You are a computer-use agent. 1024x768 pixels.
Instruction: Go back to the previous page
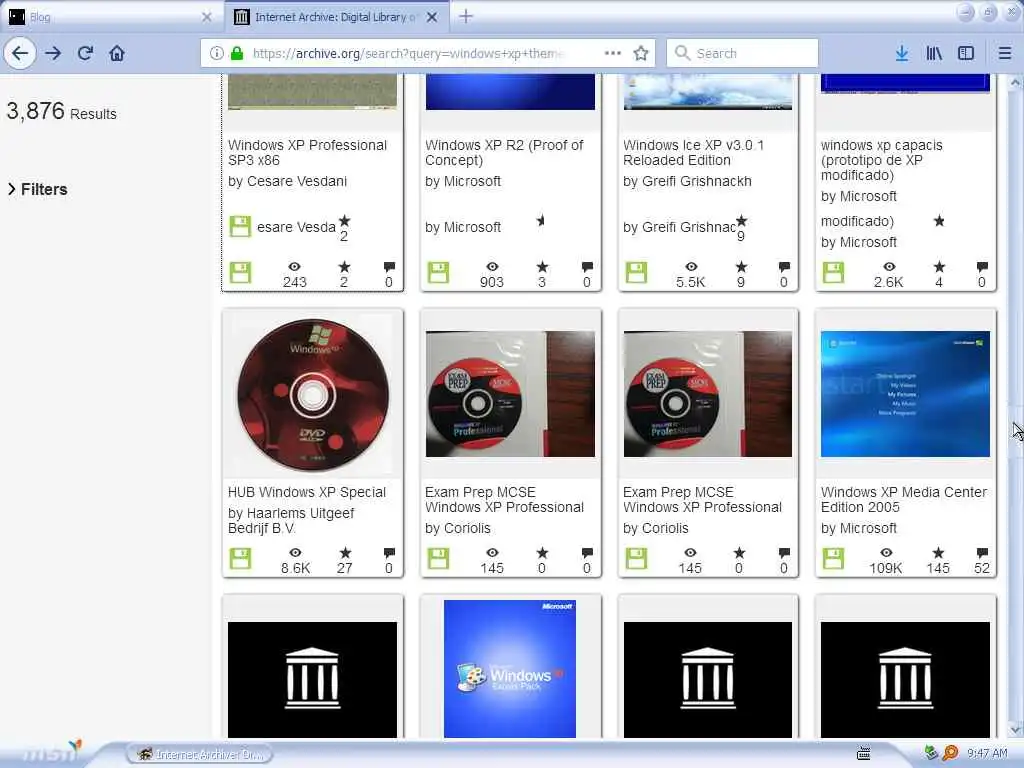20,53
